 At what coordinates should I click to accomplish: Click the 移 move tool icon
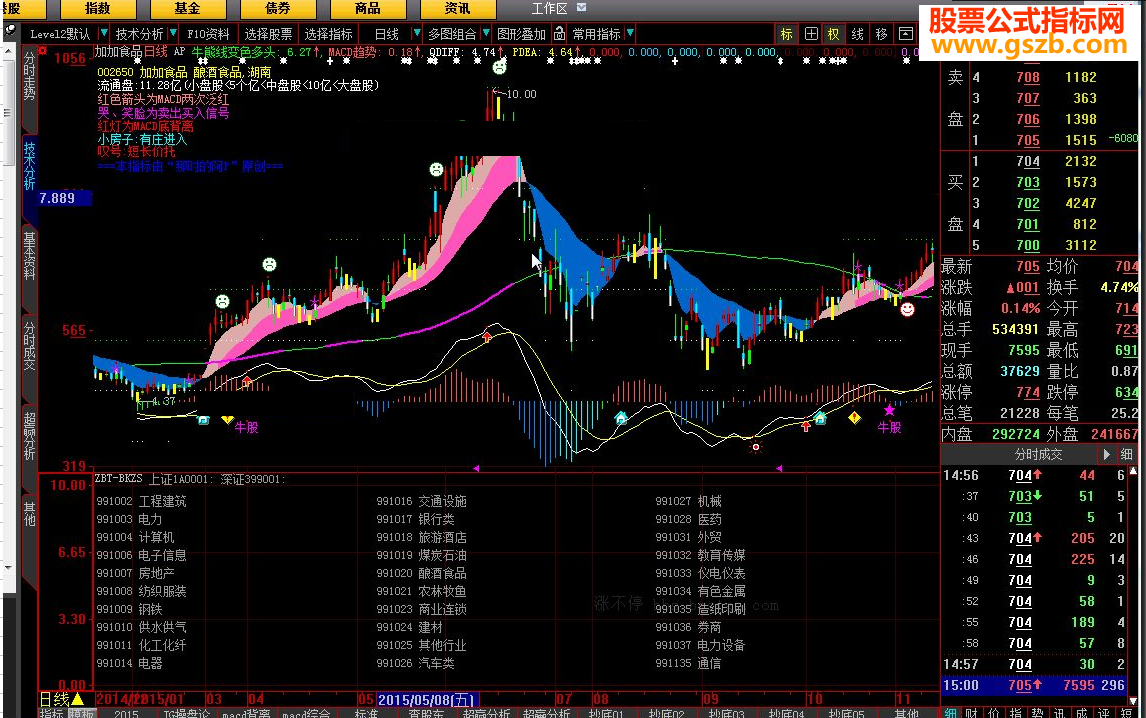pyautogui.click(x=881, y=34)
